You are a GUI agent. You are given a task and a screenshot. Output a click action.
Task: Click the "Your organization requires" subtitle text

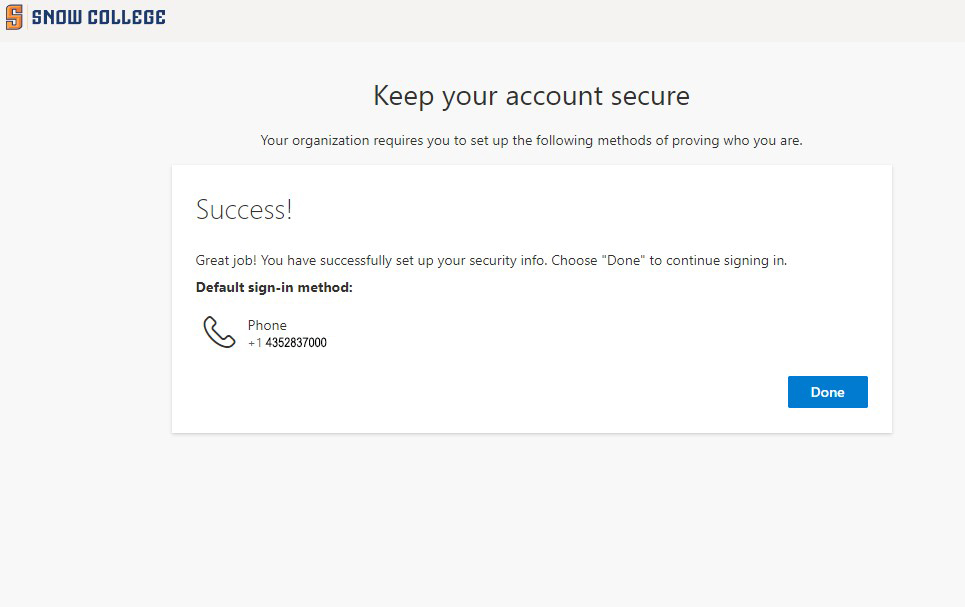(x=342, y=141)
